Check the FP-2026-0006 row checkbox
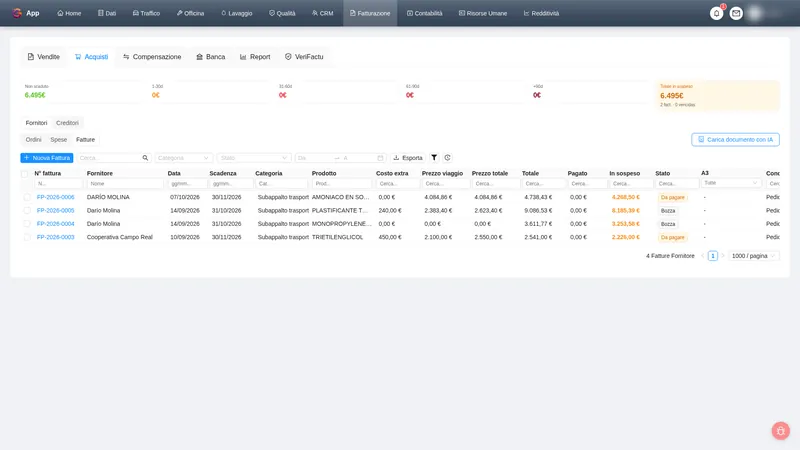Viewport: 800px width, 450px height. [x=27, y=197]
